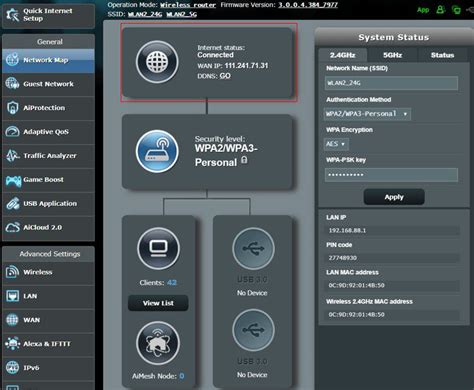
Task: Click the Clients computer monitor icon
Action: 158,248
